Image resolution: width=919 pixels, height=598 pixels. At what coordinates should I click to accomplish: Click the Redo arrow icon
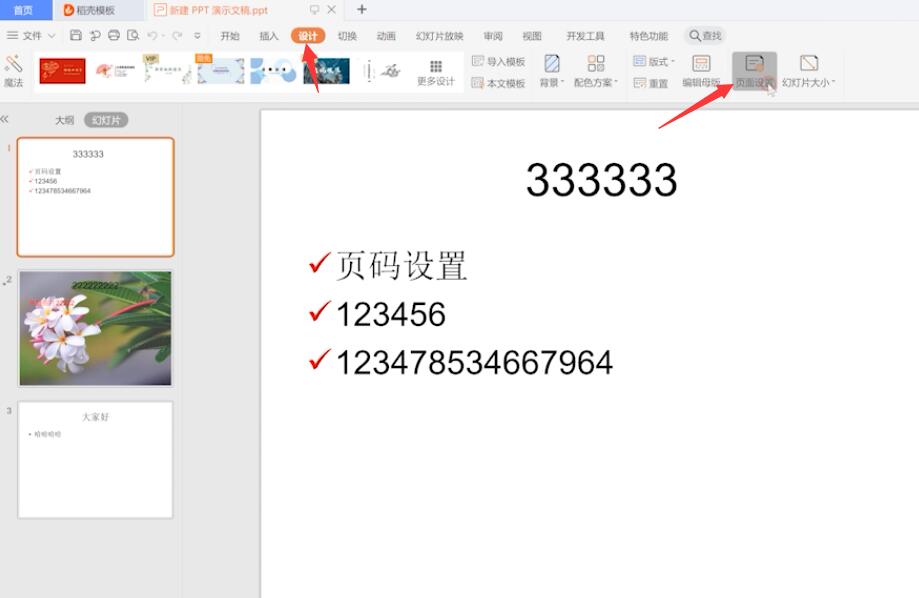[x=177, y=35]
